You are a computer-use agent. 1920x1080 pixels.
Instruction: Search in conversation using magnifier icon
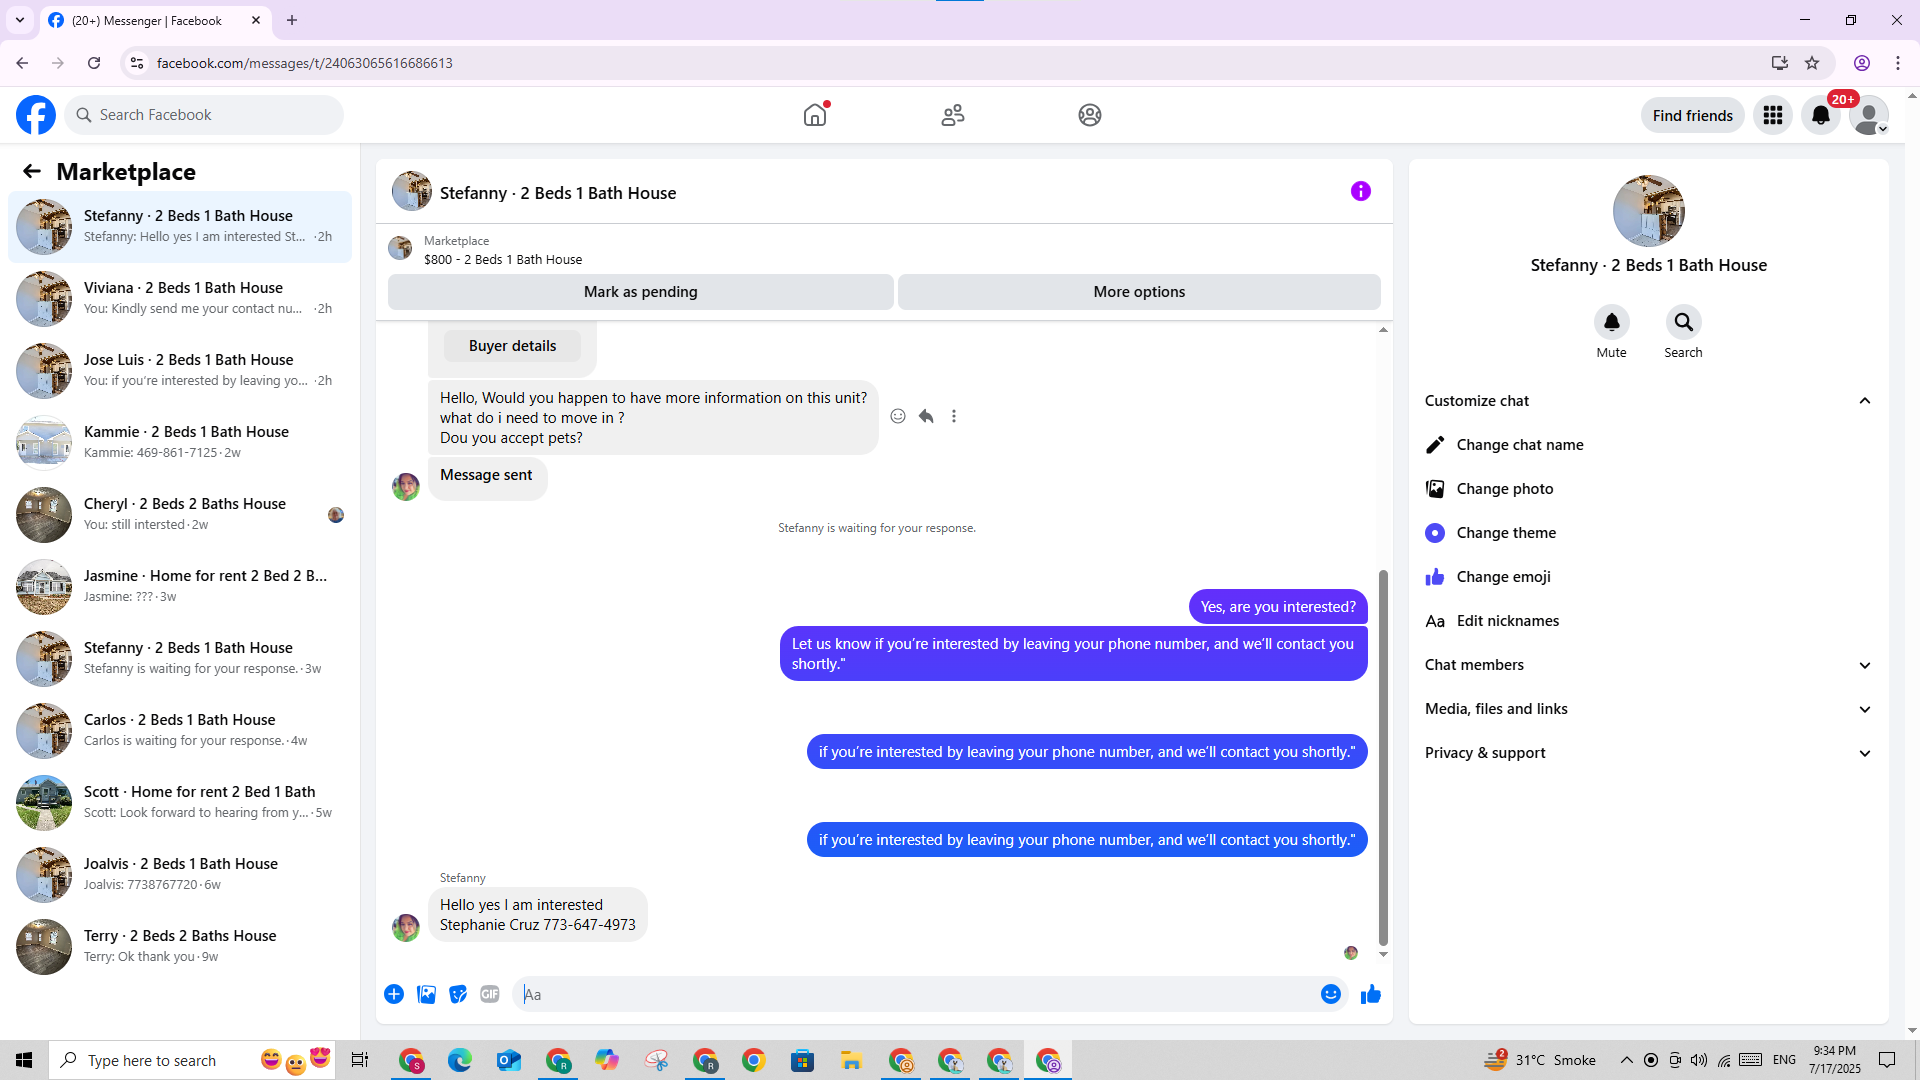point(1684,322)
